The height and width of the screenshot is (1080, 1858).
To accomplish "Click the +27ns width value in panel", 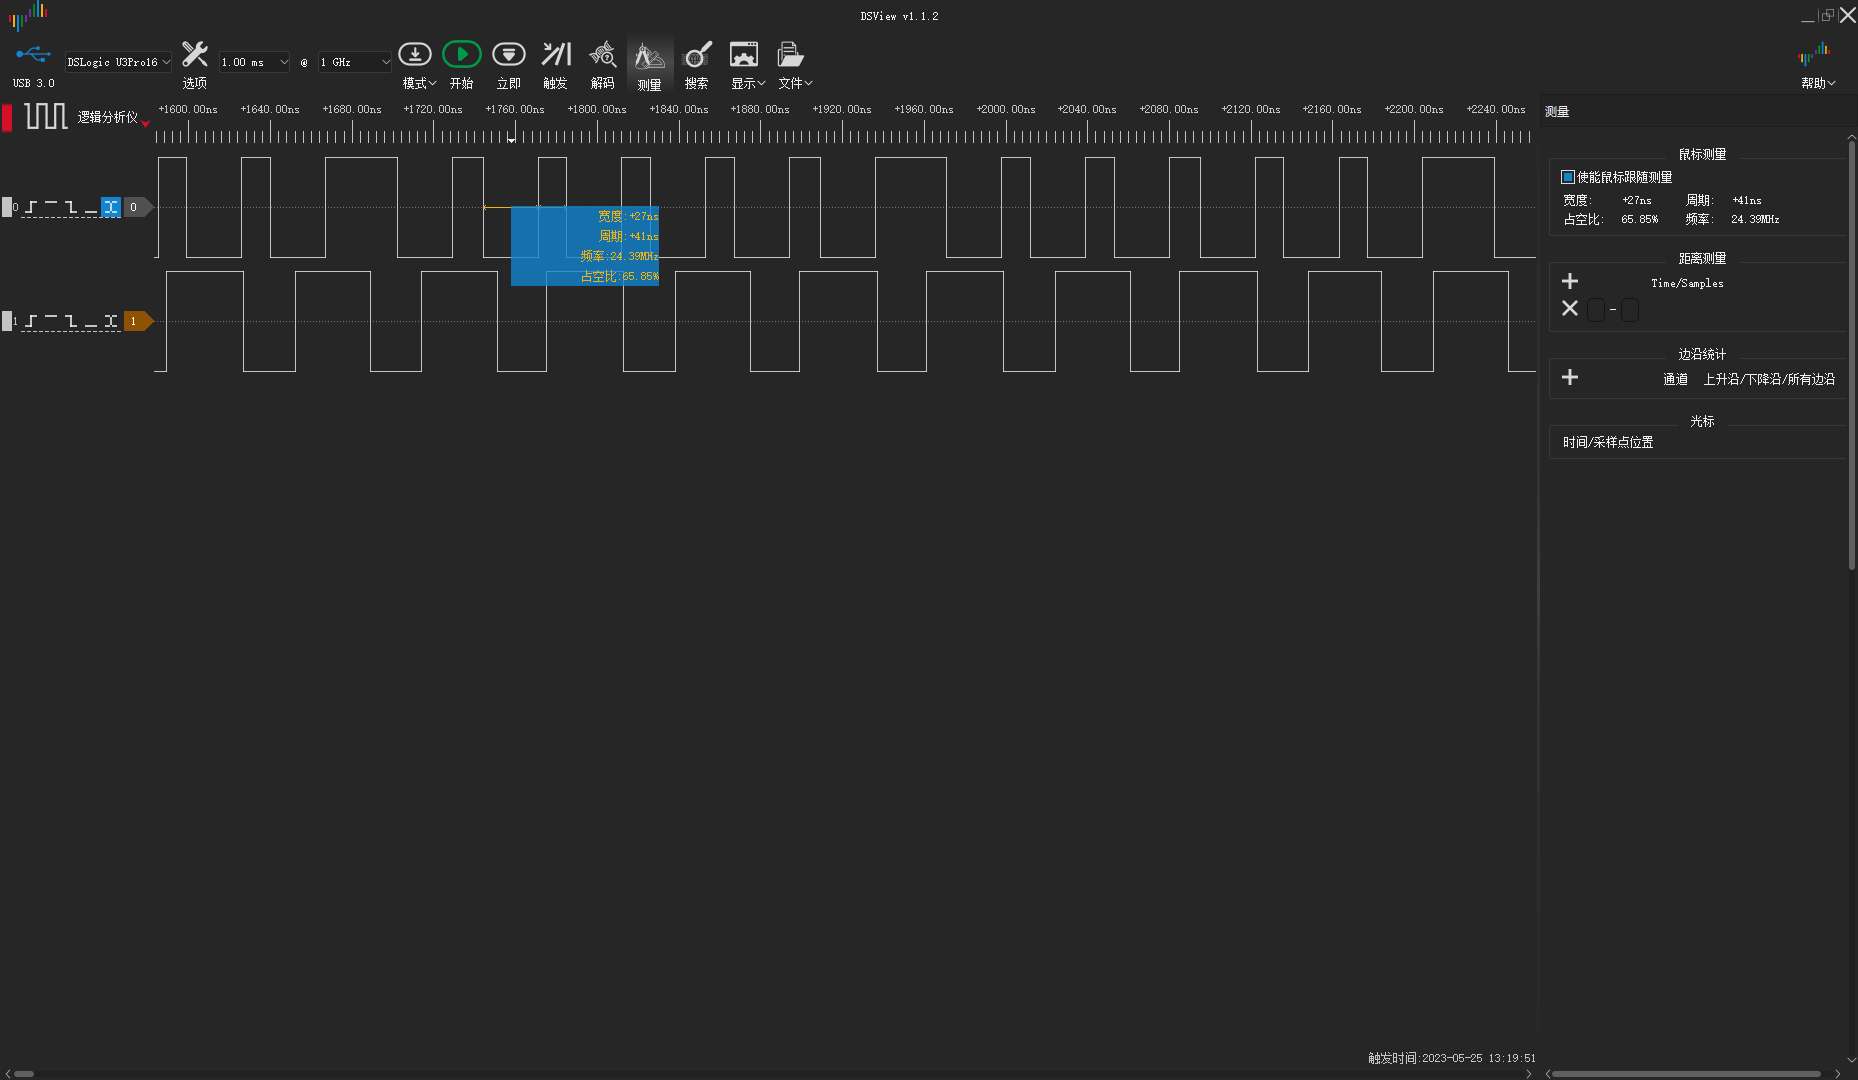I will click(x=1637, y=200).
